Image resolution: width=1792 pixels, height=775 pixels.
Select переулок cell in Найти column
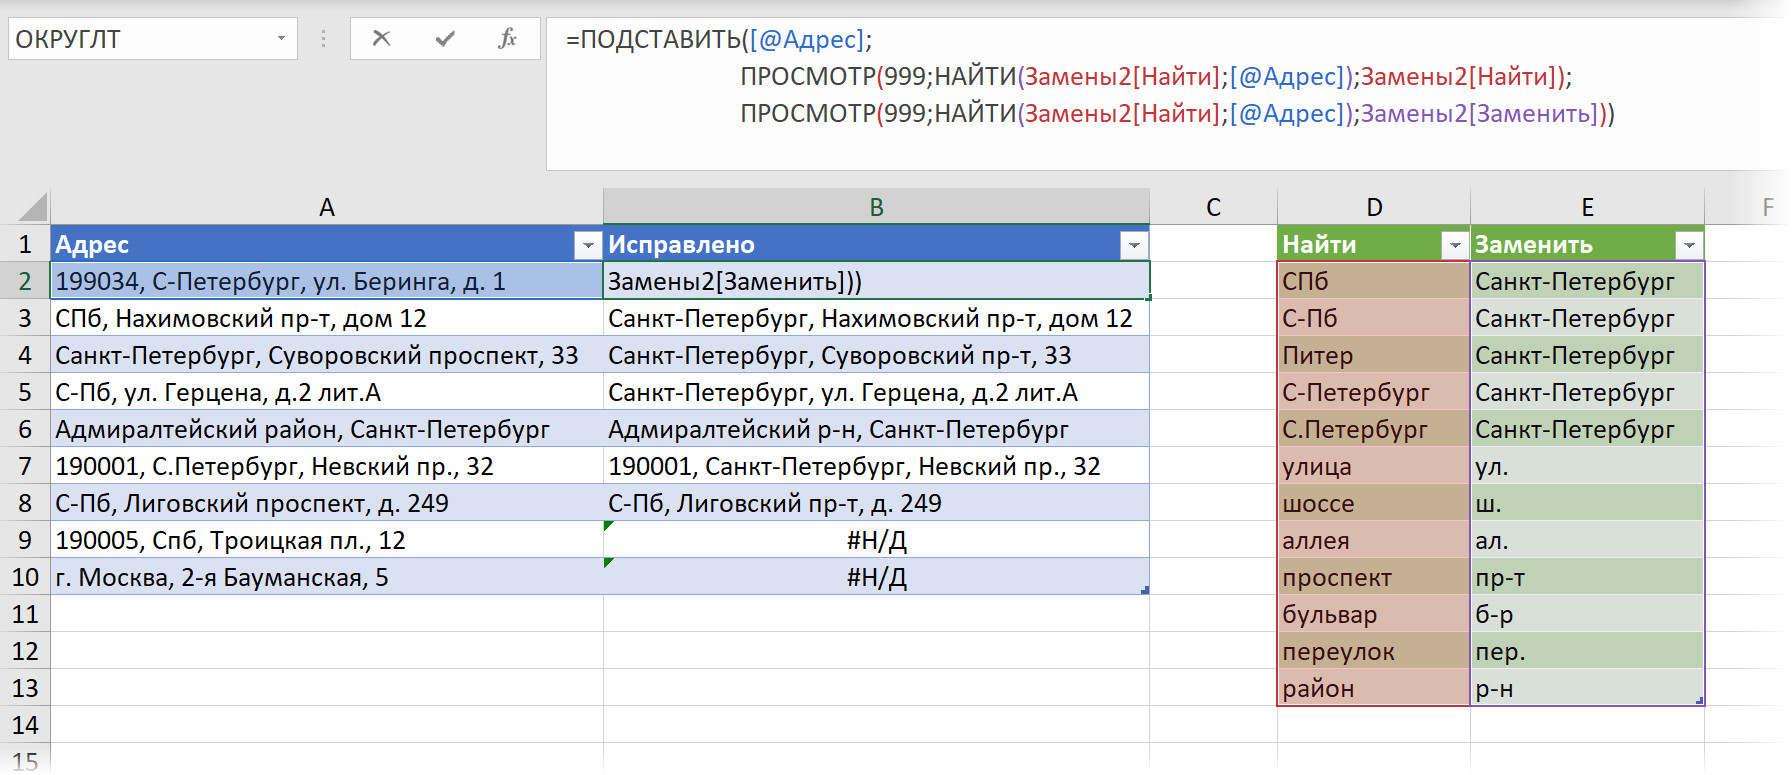(1374, 651)
